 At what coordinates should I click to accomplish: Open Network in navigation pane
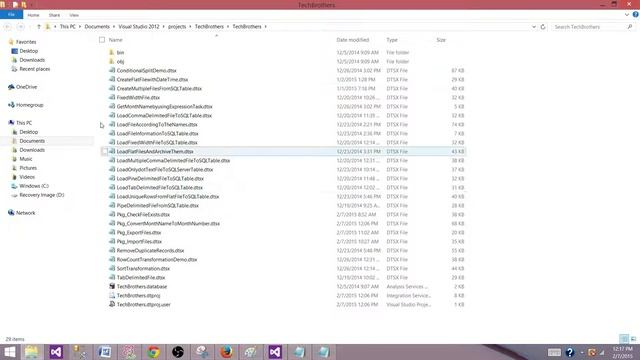pos(25,213)
